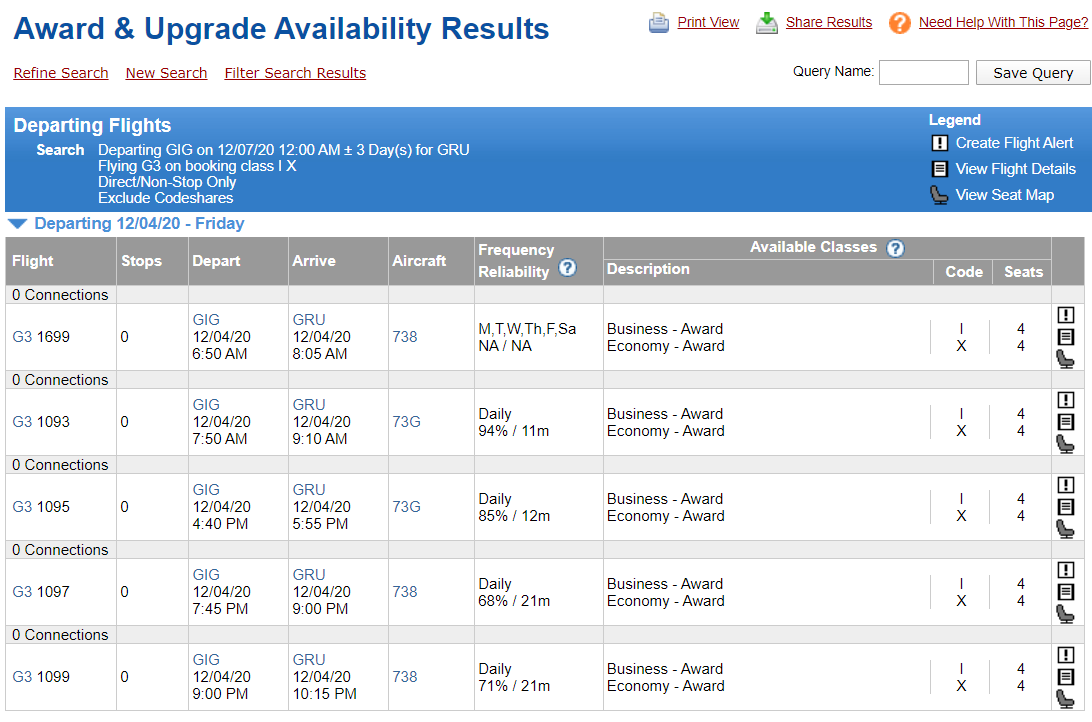Click the Share Results download icon

767,22
